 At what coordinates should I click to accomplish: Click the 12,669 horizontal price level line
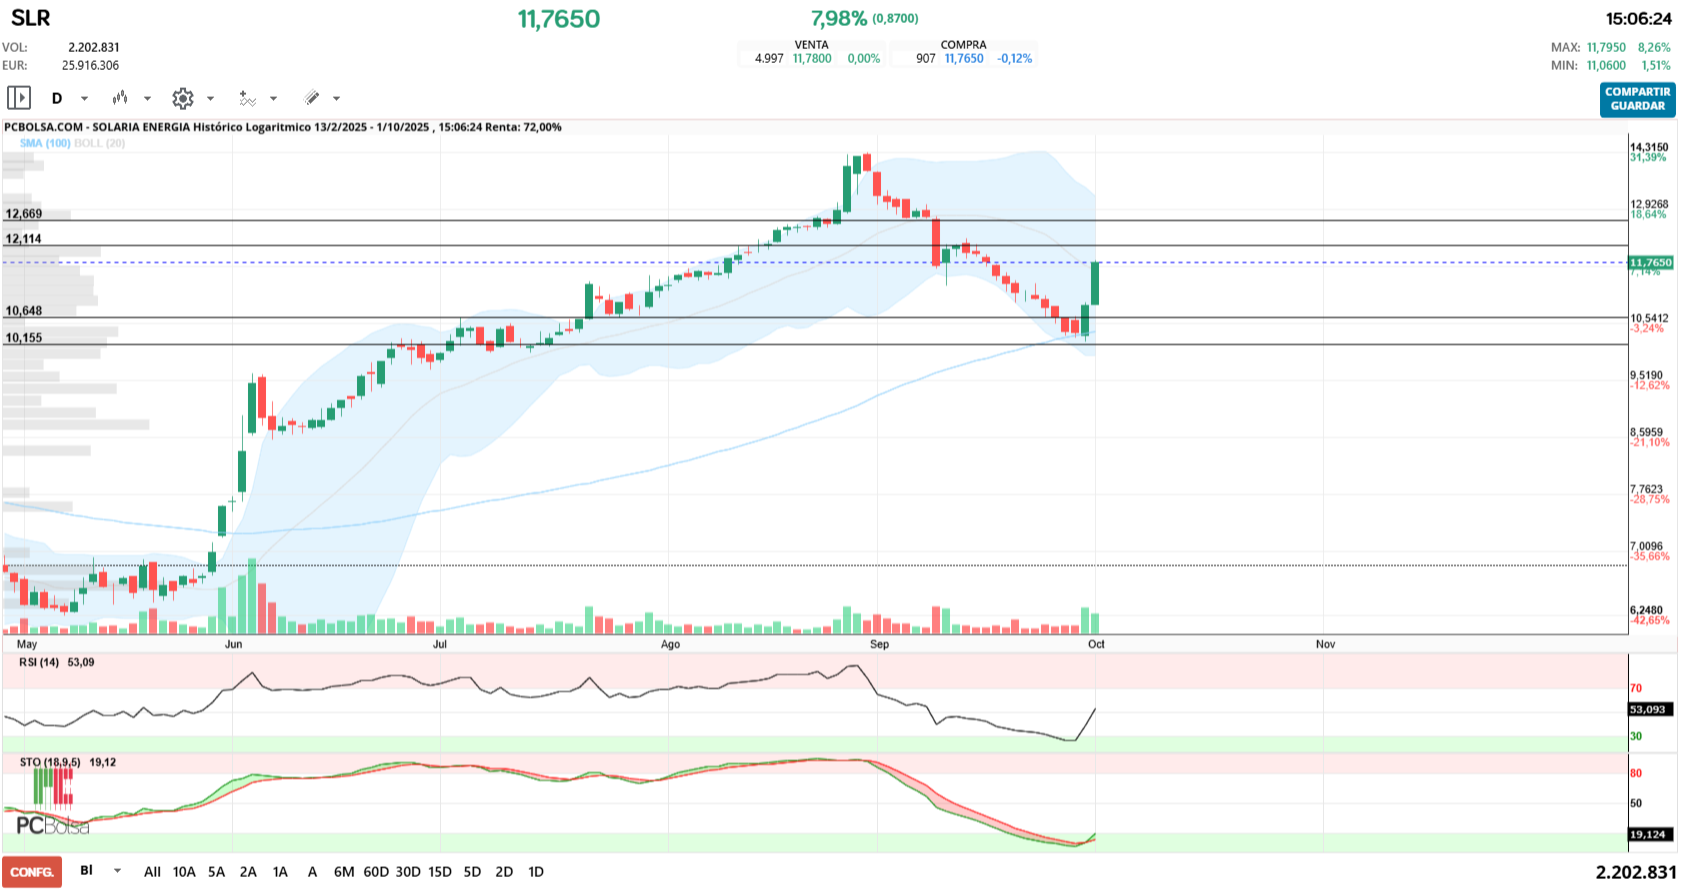pyautogui.click(x=800, y=220)
